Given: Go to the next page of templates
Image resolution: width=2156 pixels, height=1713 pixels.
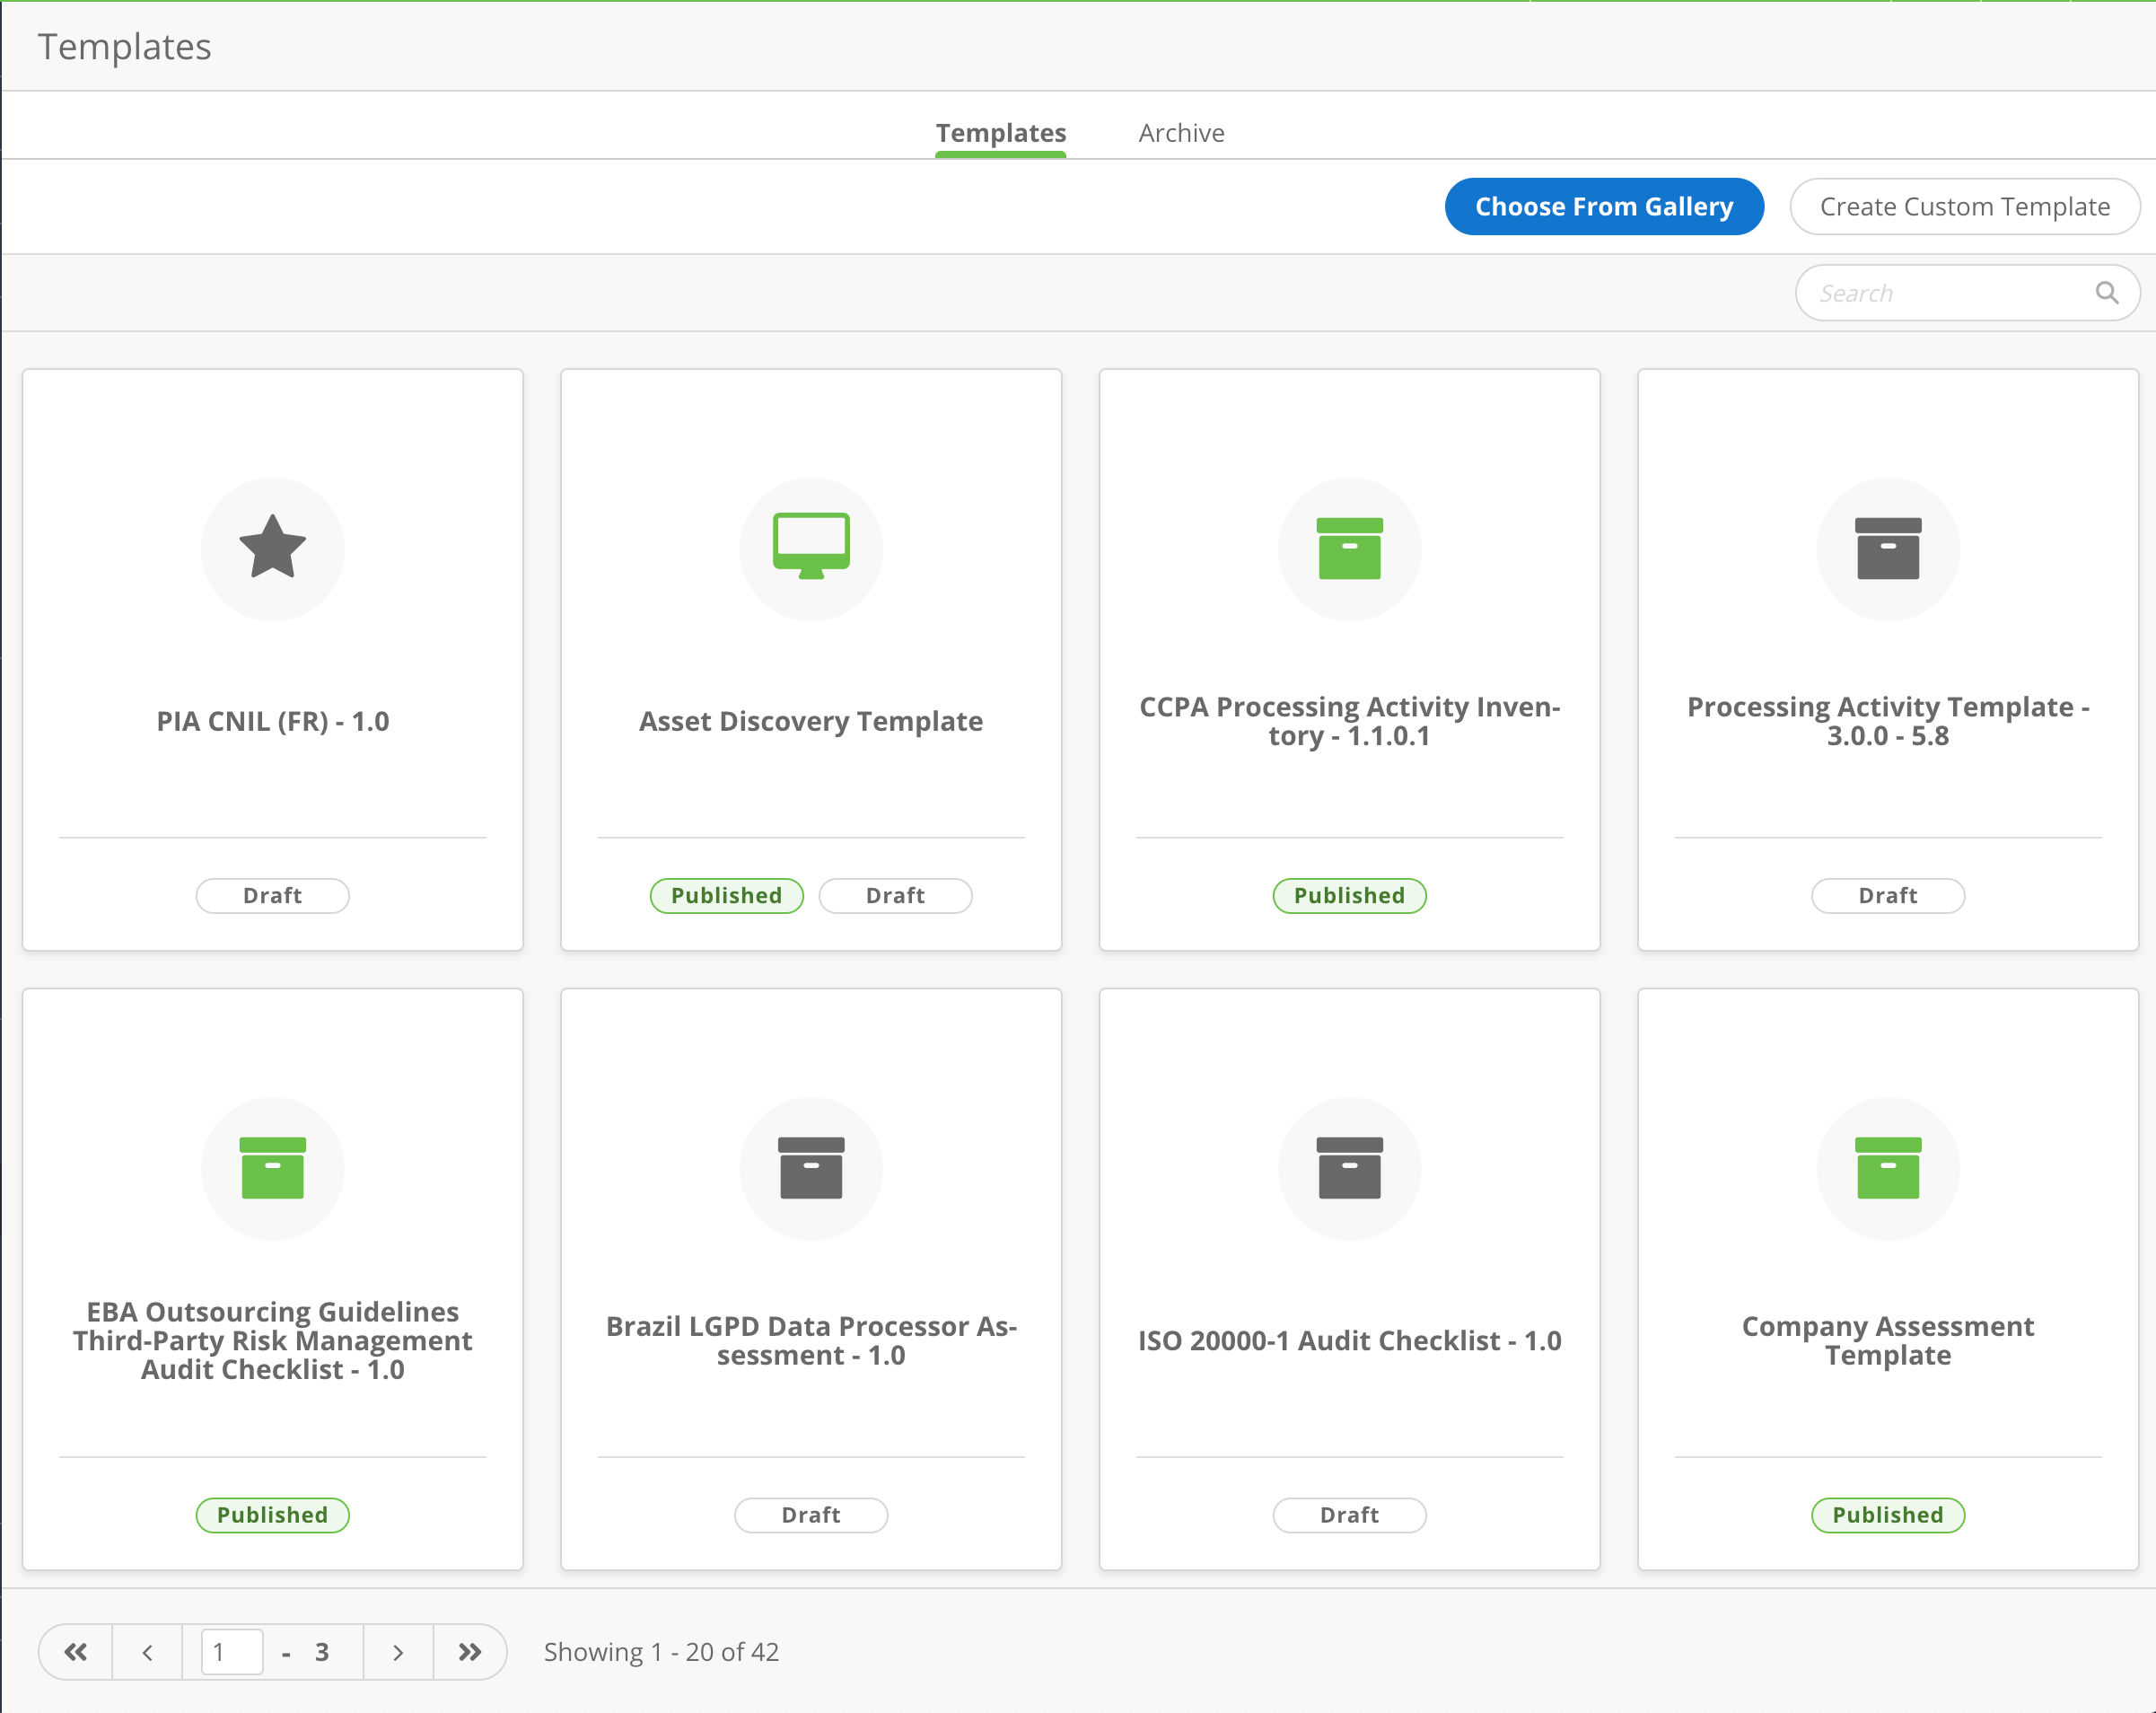Looking at the screenshot, I should point(398,1652).
